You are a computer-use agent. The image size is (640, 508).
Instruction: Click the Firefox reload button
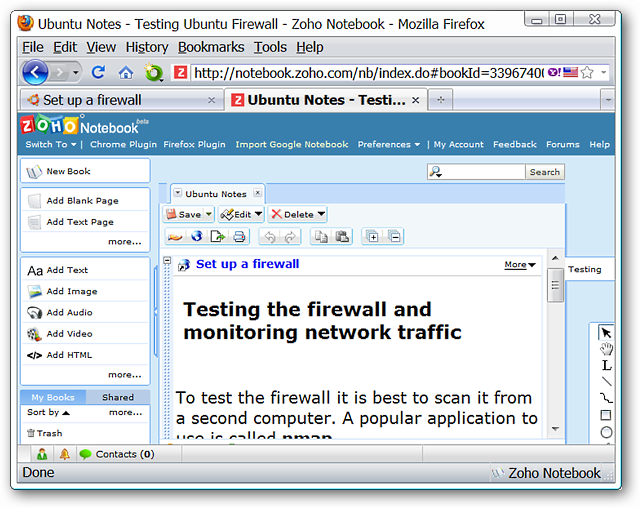(98, 73)
